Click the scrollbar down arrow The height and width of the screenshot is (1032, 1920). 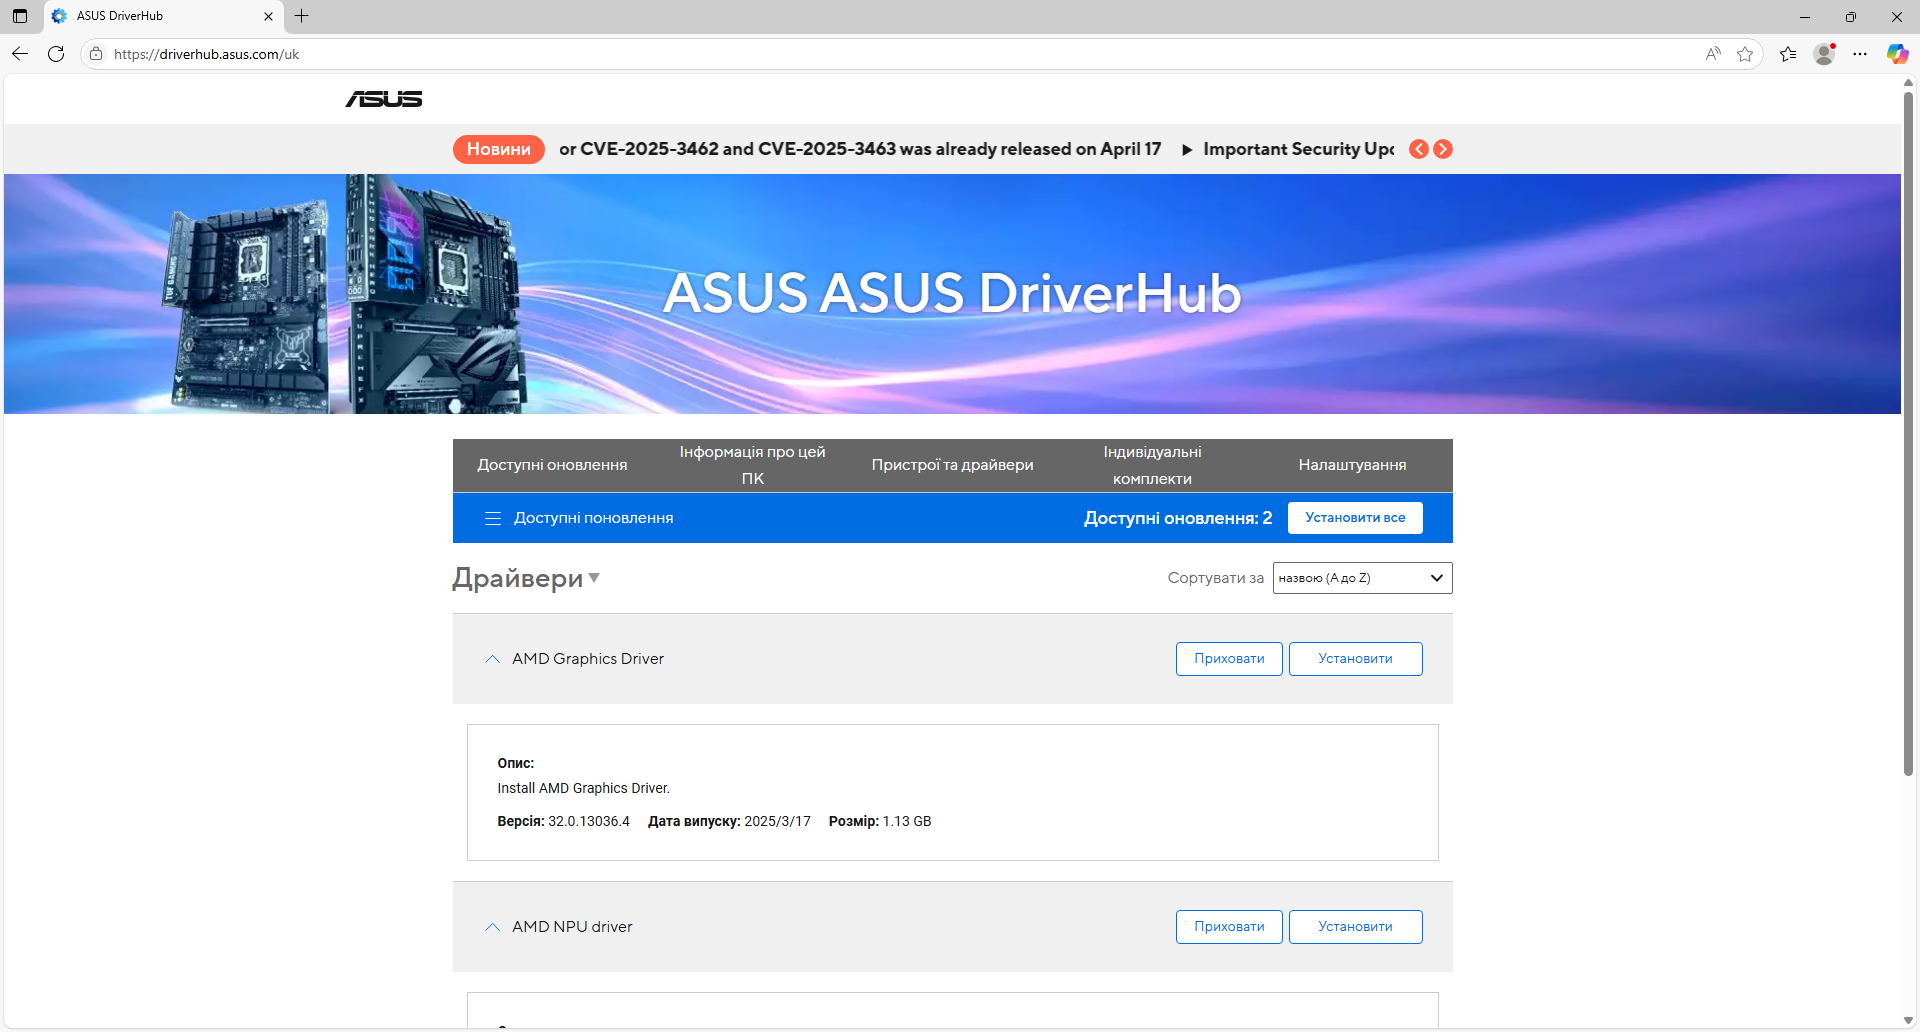(x=1908, y=1021)
